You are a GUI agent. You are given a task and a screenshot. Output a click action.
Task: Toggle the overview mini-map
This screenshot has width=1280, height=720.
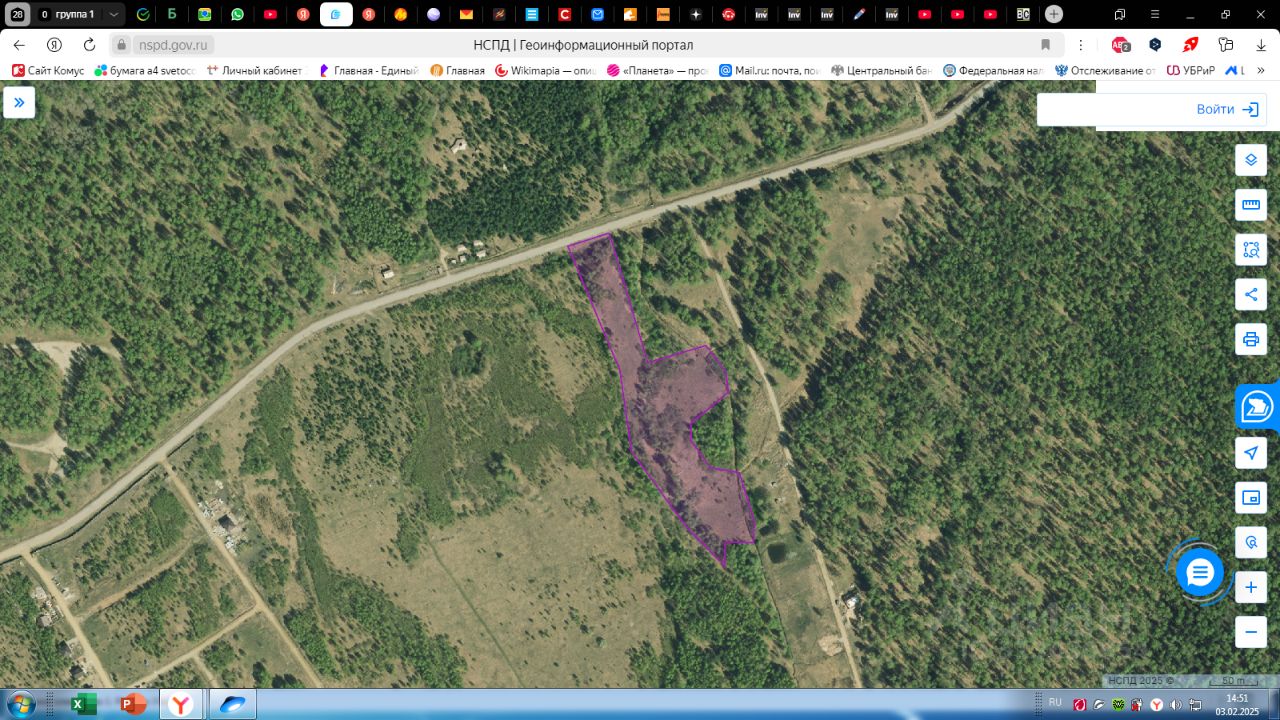coord(1251,497)
